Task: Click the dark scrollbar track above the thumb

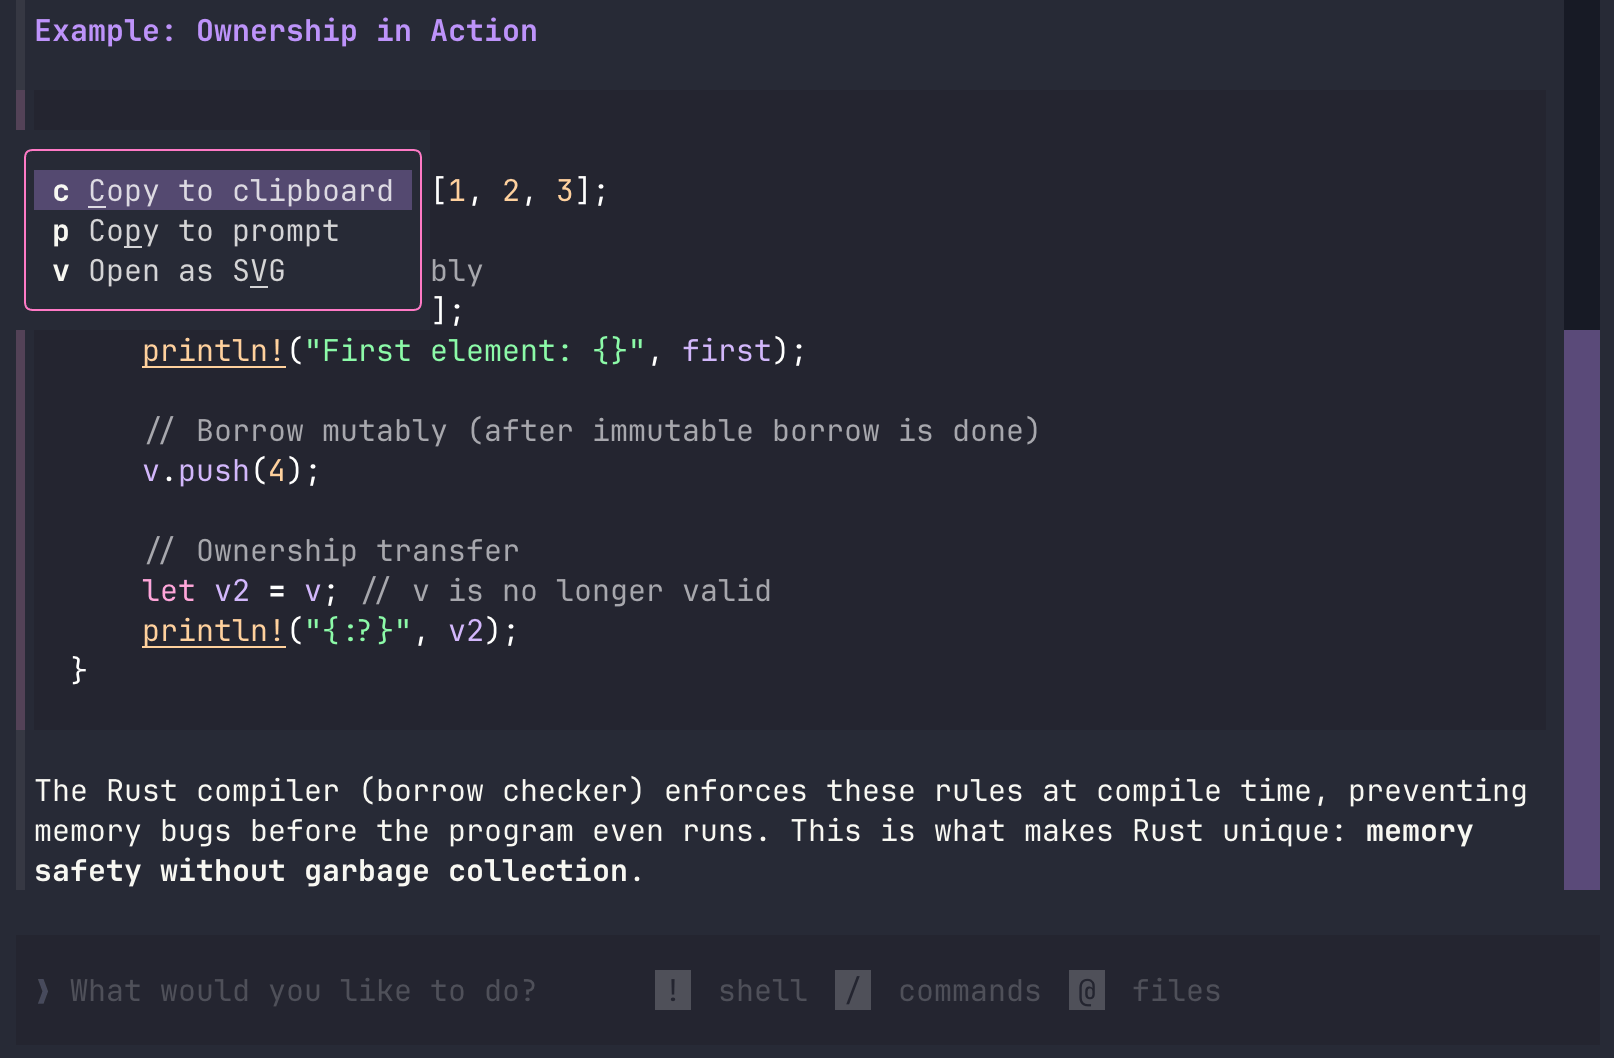Action: pyautogui.click(x=1581, y=160)
